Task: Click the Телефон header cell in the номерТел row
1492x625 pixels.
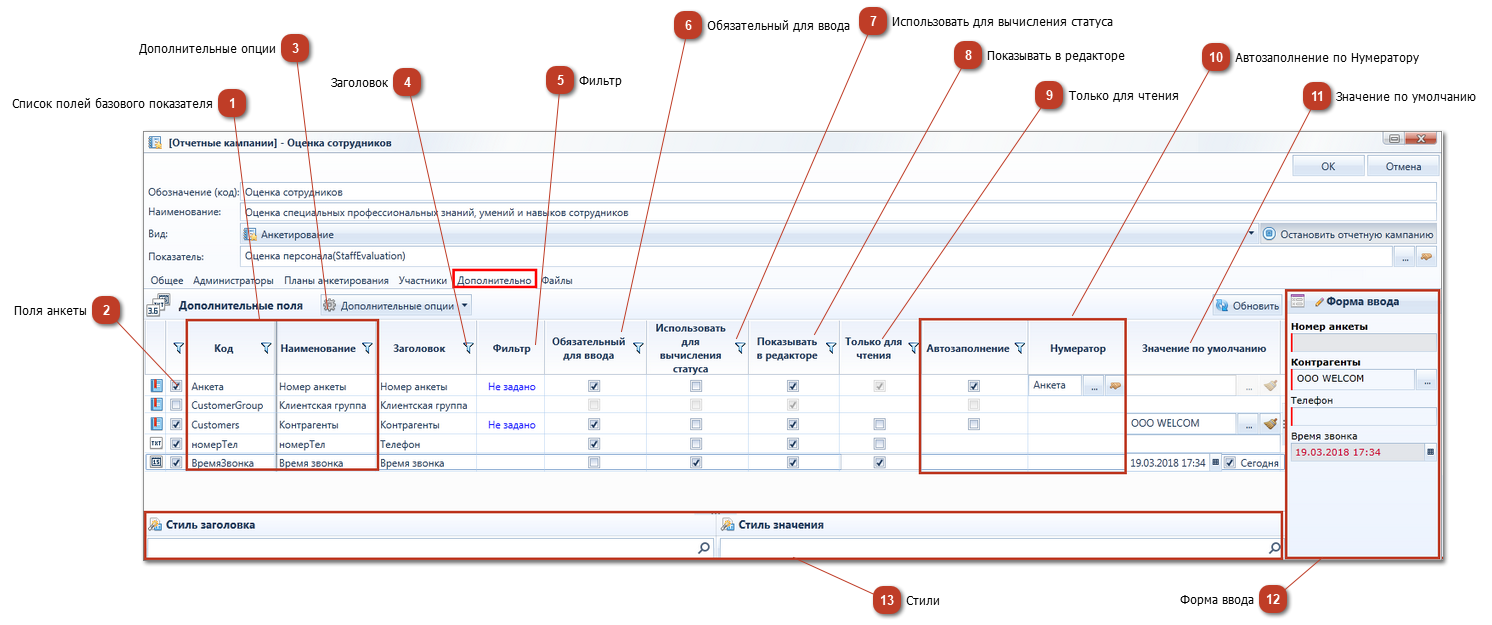Action: [427, 444]
